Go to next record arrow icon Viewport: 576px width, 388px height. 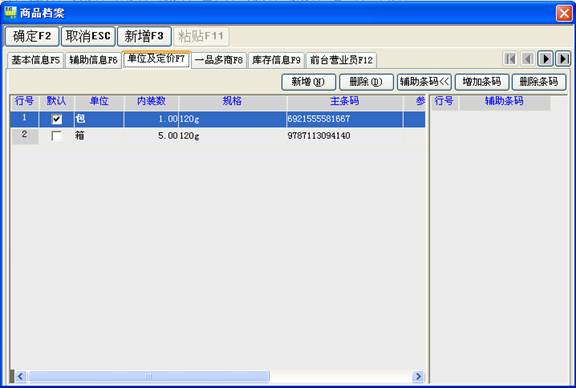[546, 59]
